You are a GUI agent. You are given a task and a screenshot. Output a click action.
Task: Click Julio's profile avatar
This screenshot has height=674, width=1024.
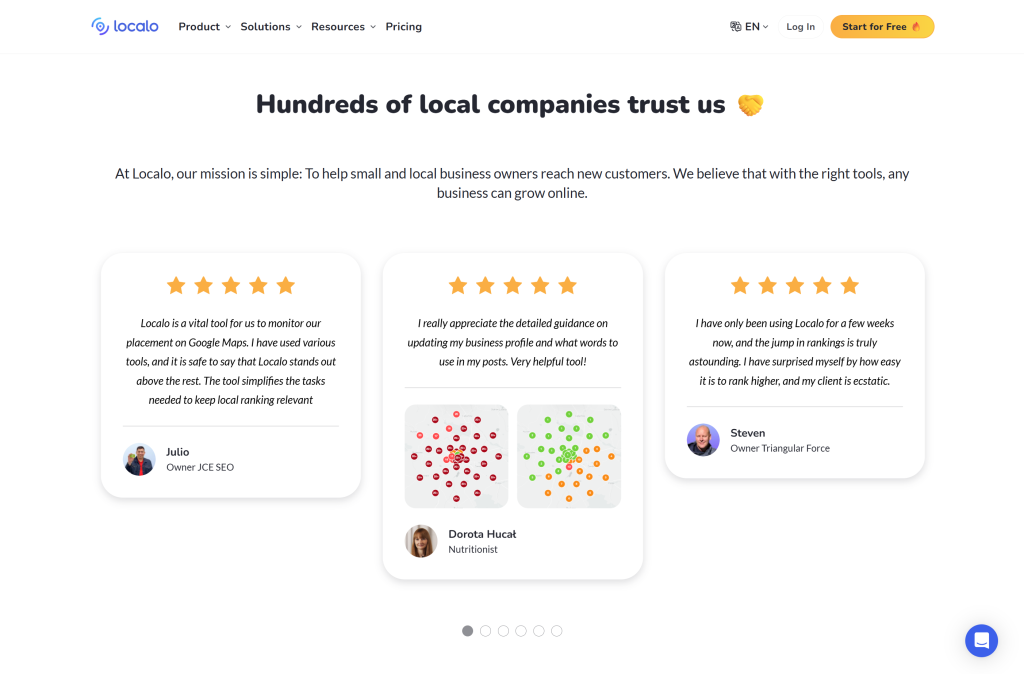click(x=139, y=459)
